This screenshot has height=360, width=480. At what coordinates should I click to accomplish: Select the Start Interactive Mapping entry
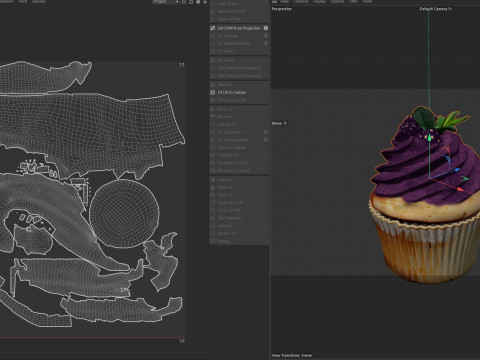click(239, 68)
